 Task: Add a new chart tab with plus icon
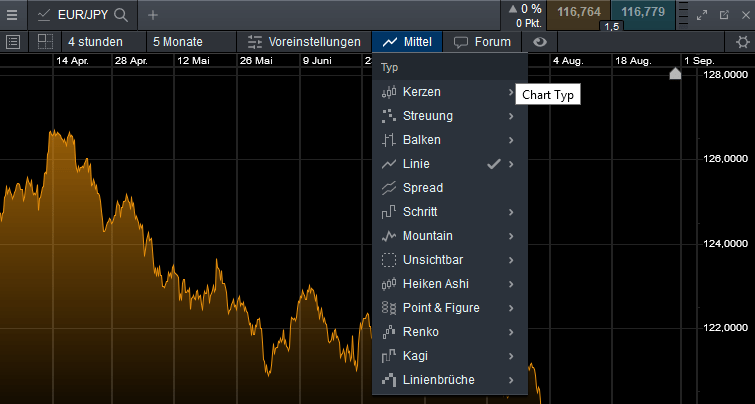tap(153, 15)
